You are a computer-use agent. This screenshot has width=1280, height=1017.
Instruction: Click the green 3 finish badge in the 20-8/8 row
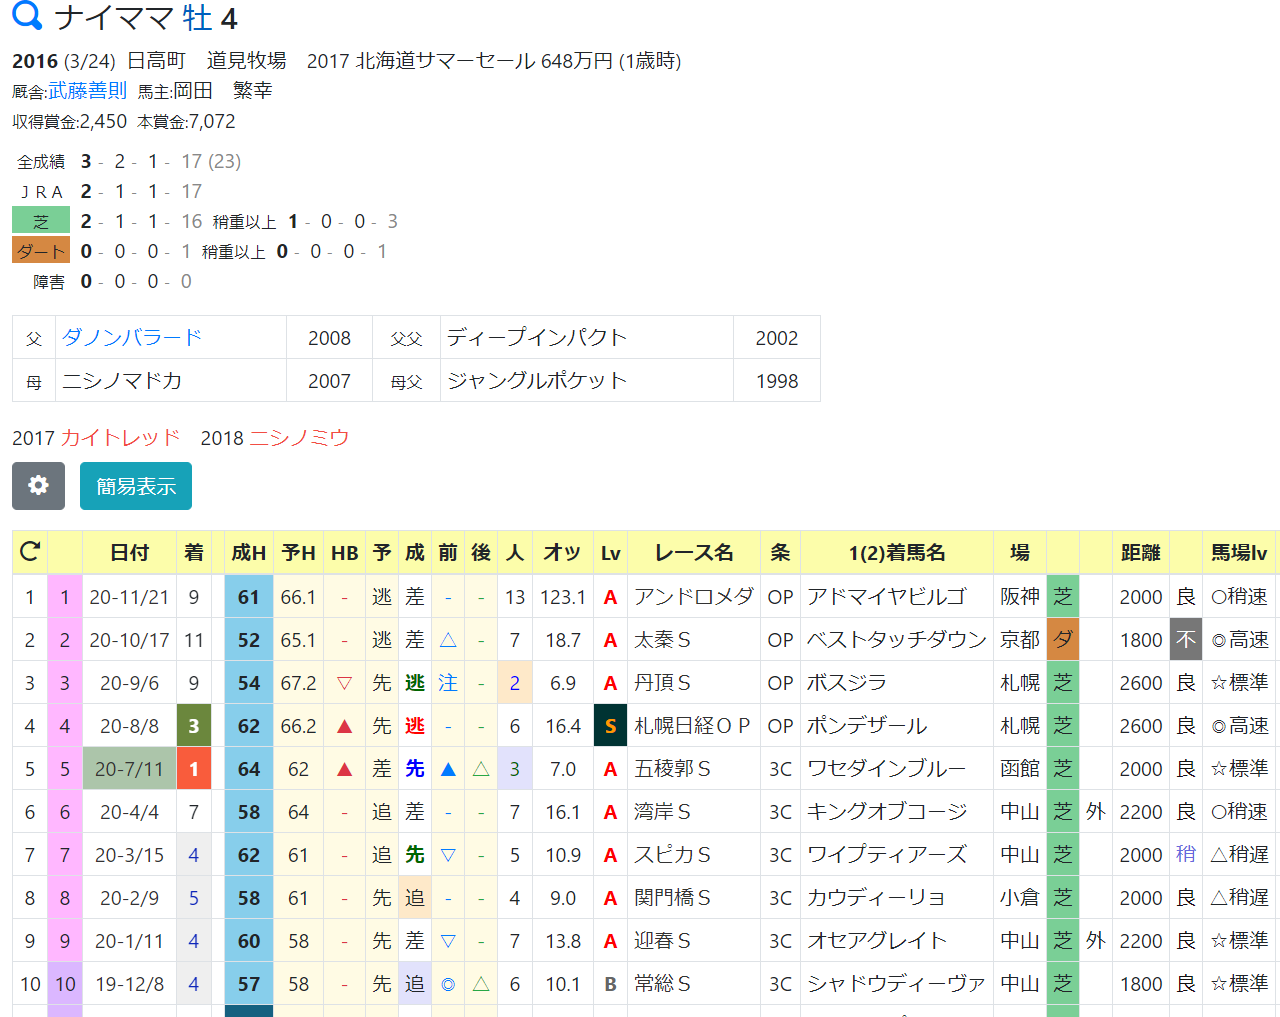194,726
